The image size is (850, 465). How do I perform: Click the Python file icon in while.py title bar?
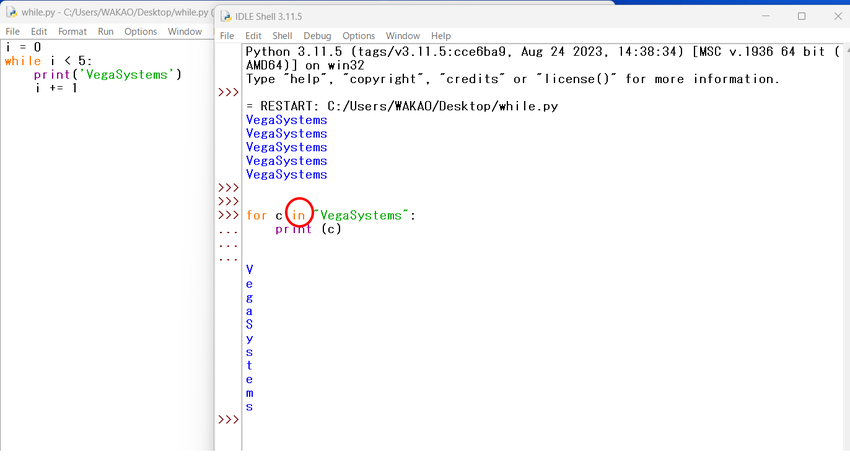tap(11, 12)
